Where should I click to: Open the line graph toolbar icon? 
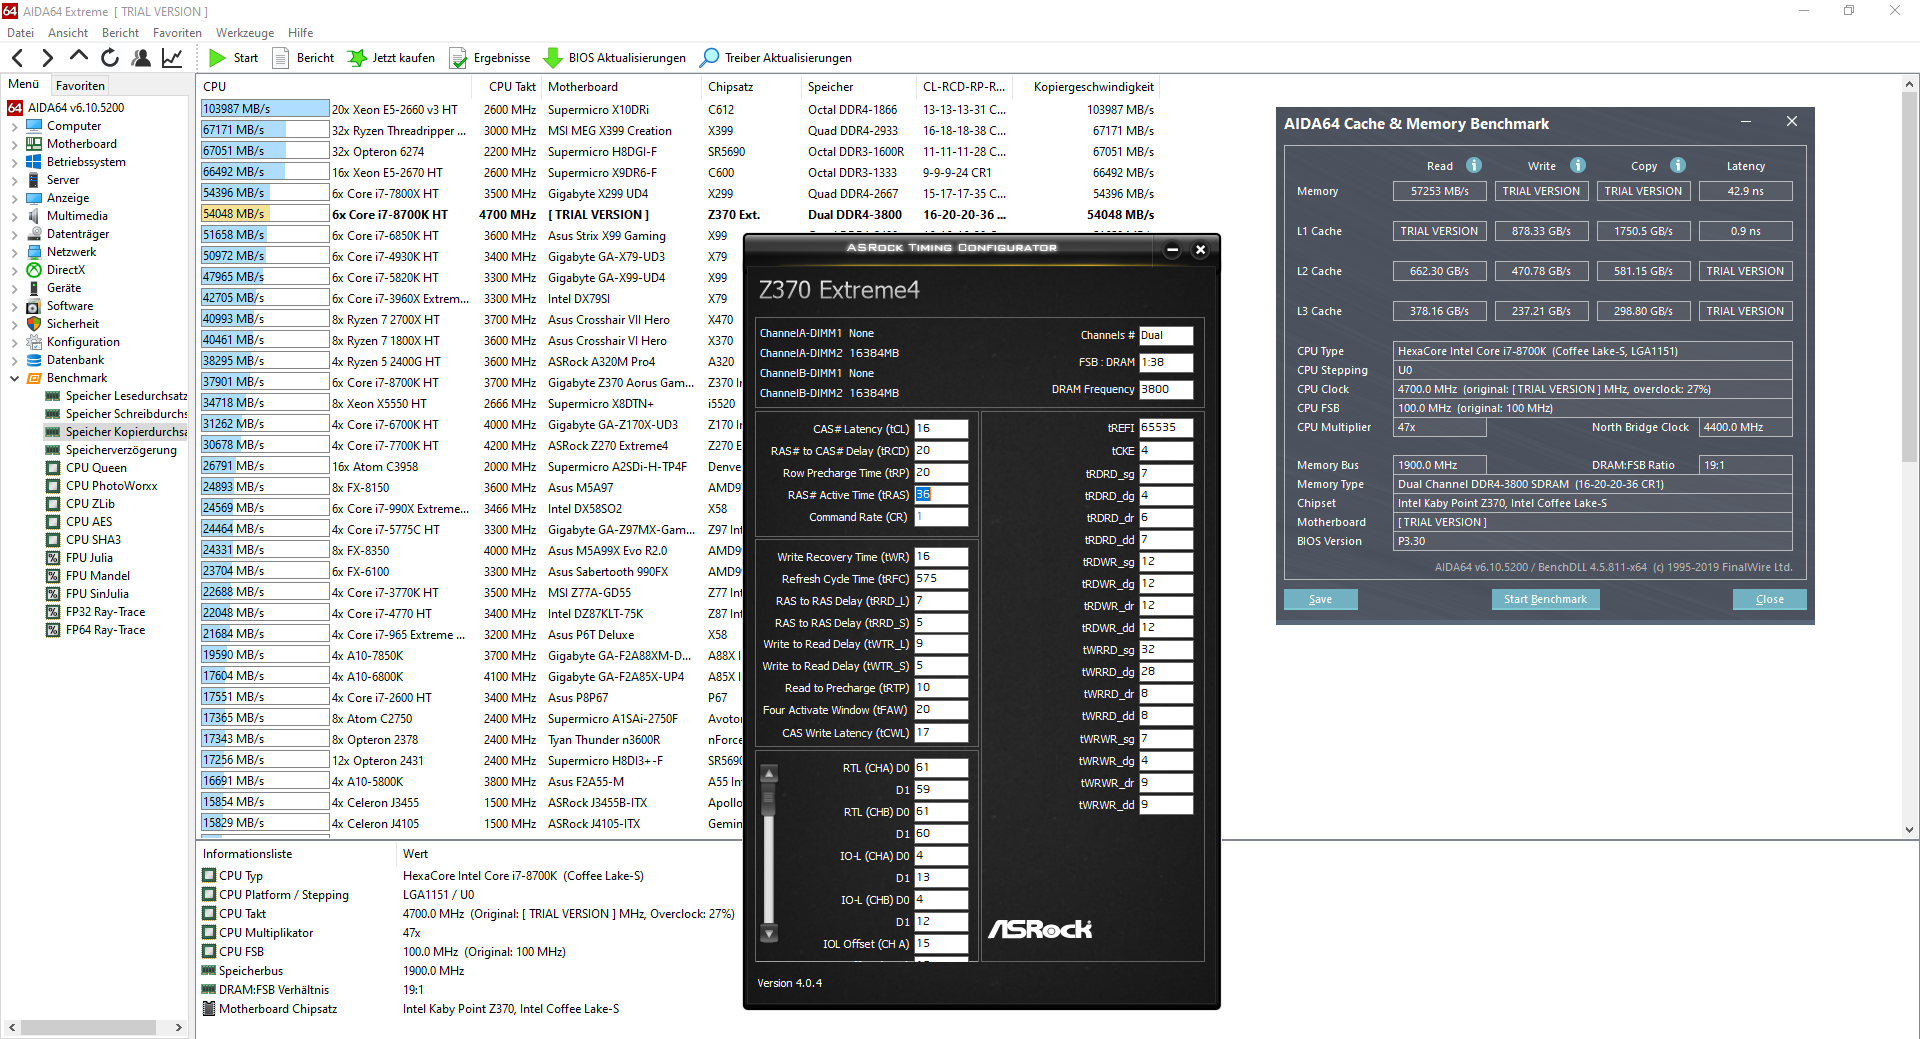coord(172,58)
